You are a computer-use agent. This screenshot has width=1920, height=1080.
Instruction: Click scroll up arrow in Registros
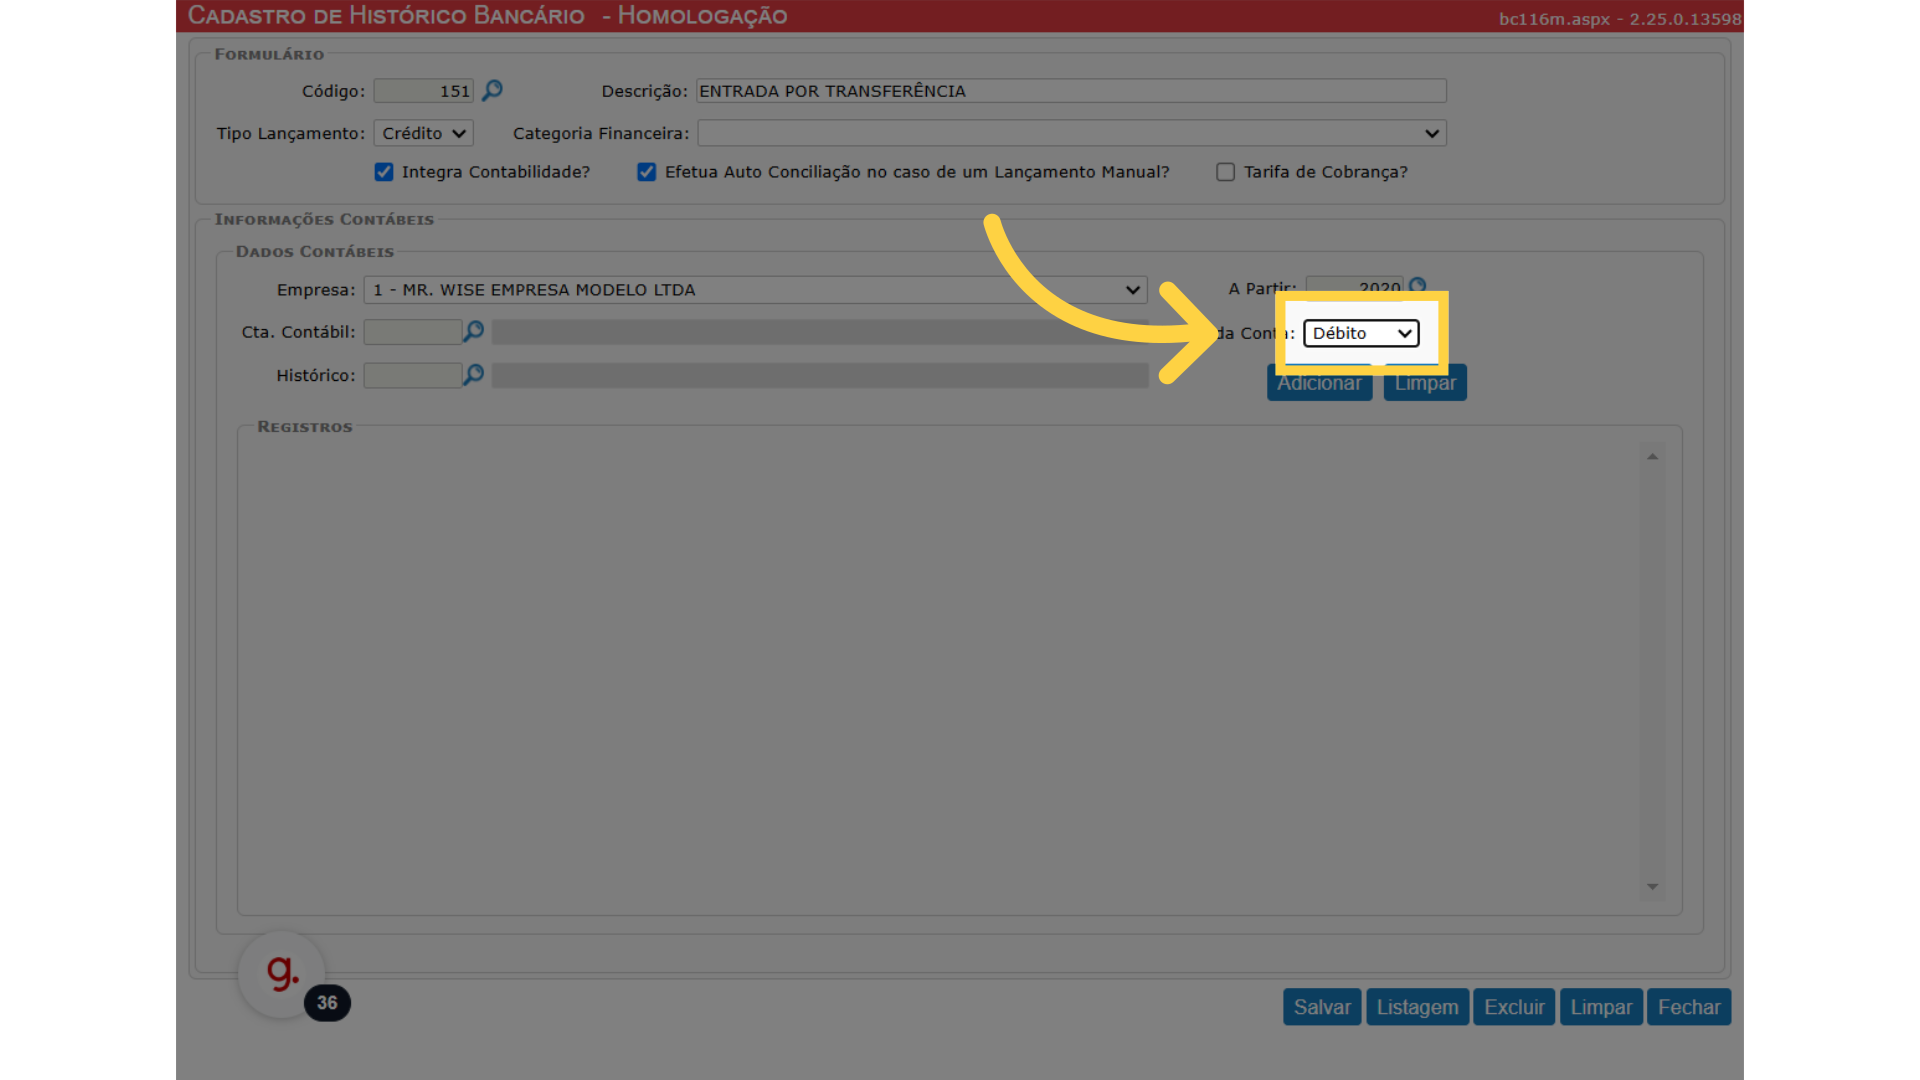[1652, 457]
